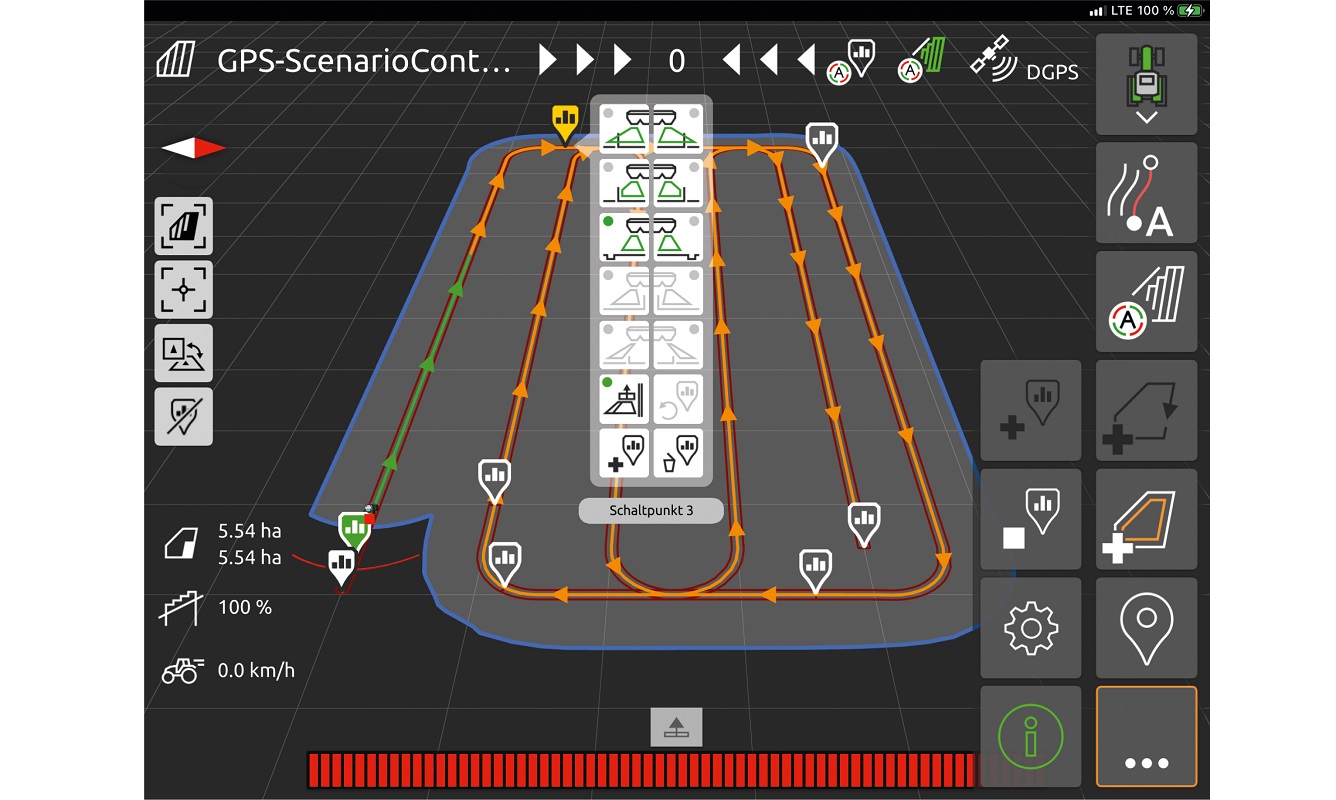Tap the green automatic track status icon in header
The width and height of the screenshot is (1336, 800).
coord(921,61)
